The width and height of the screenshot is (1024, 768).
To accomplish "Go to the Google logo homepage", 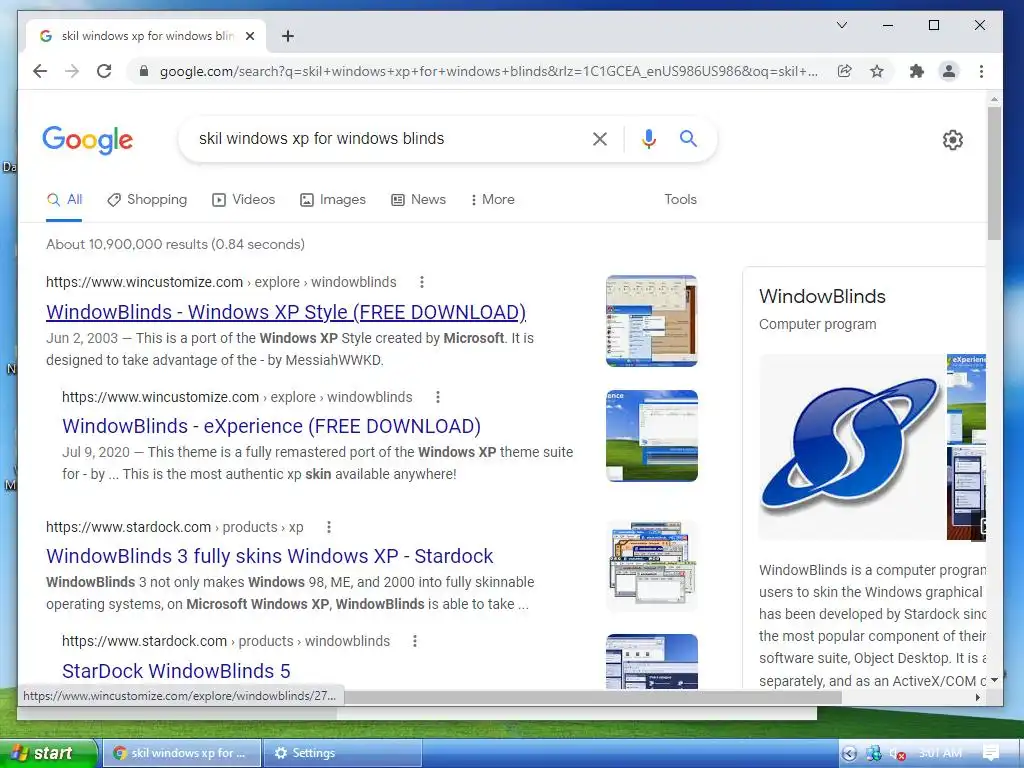I will (88, 140).
